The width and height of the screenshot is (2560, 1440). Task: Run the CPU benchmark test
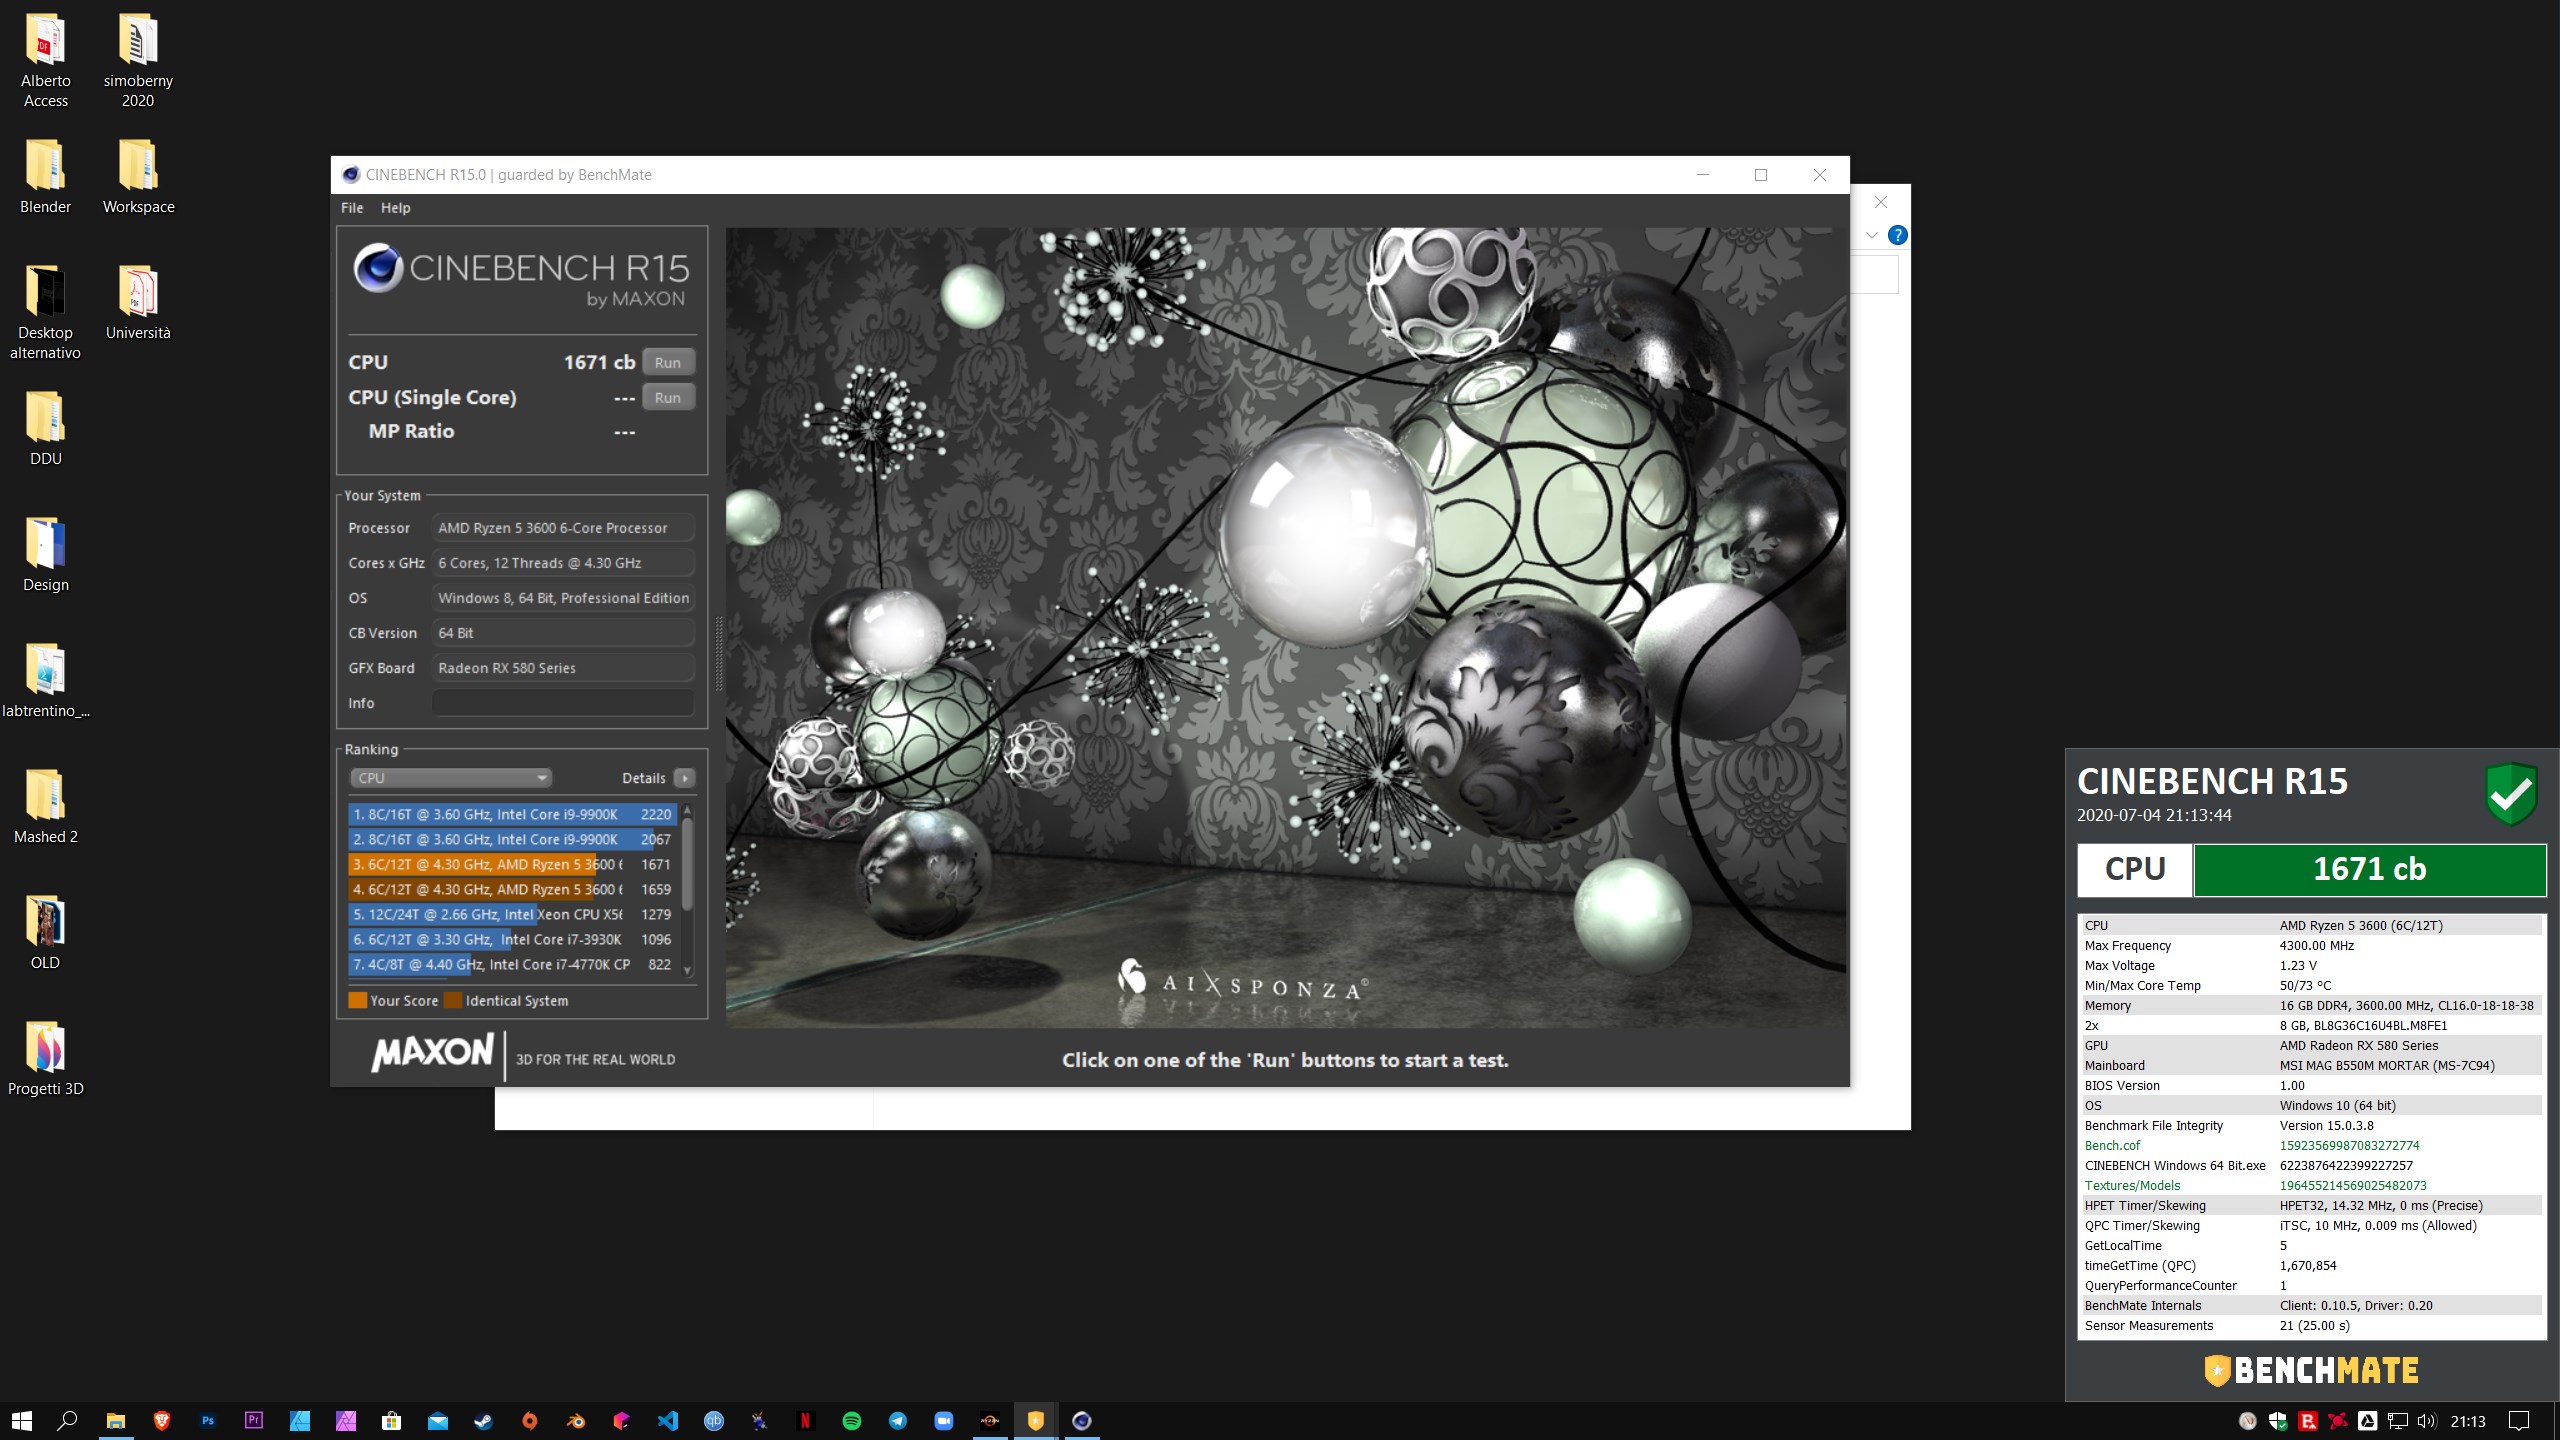(668, 362)
